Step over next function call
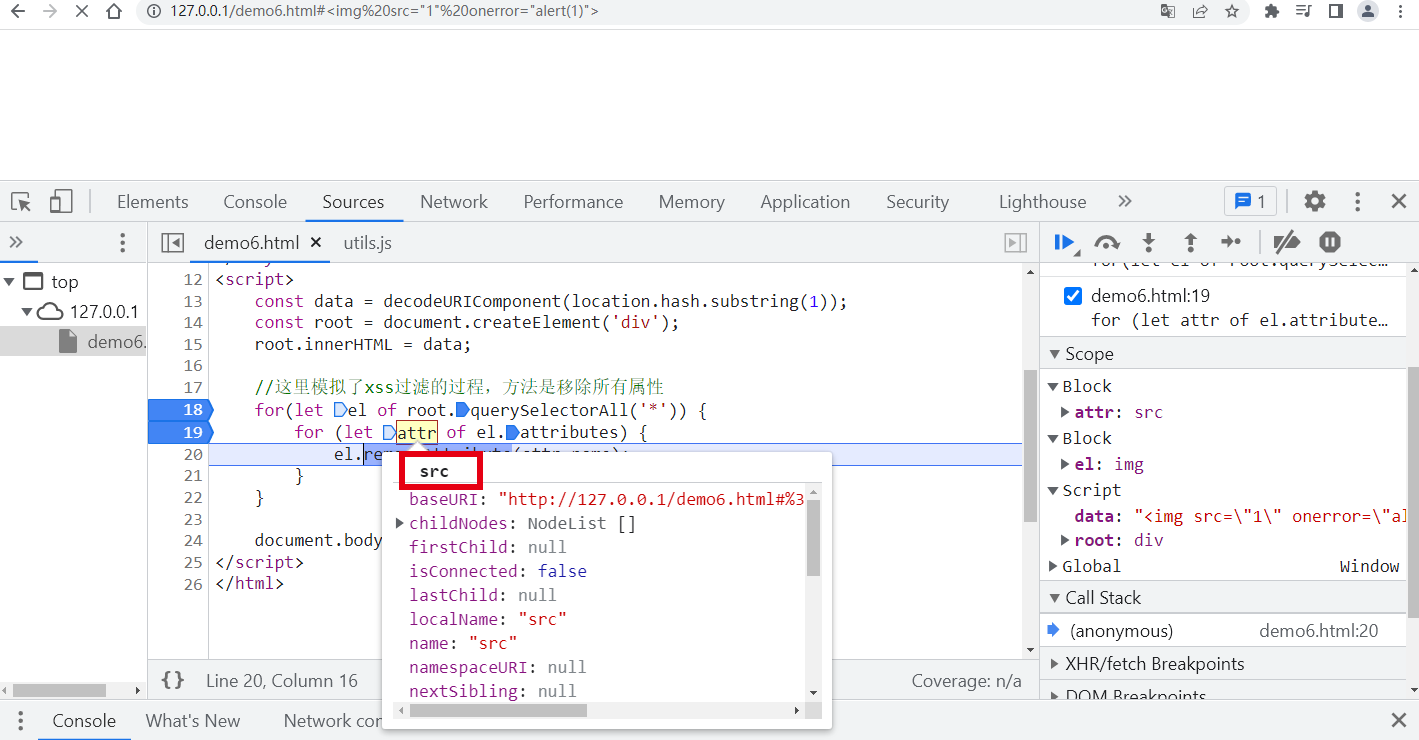Viewport: 1419px width, 740px height. click(1107, 242)
